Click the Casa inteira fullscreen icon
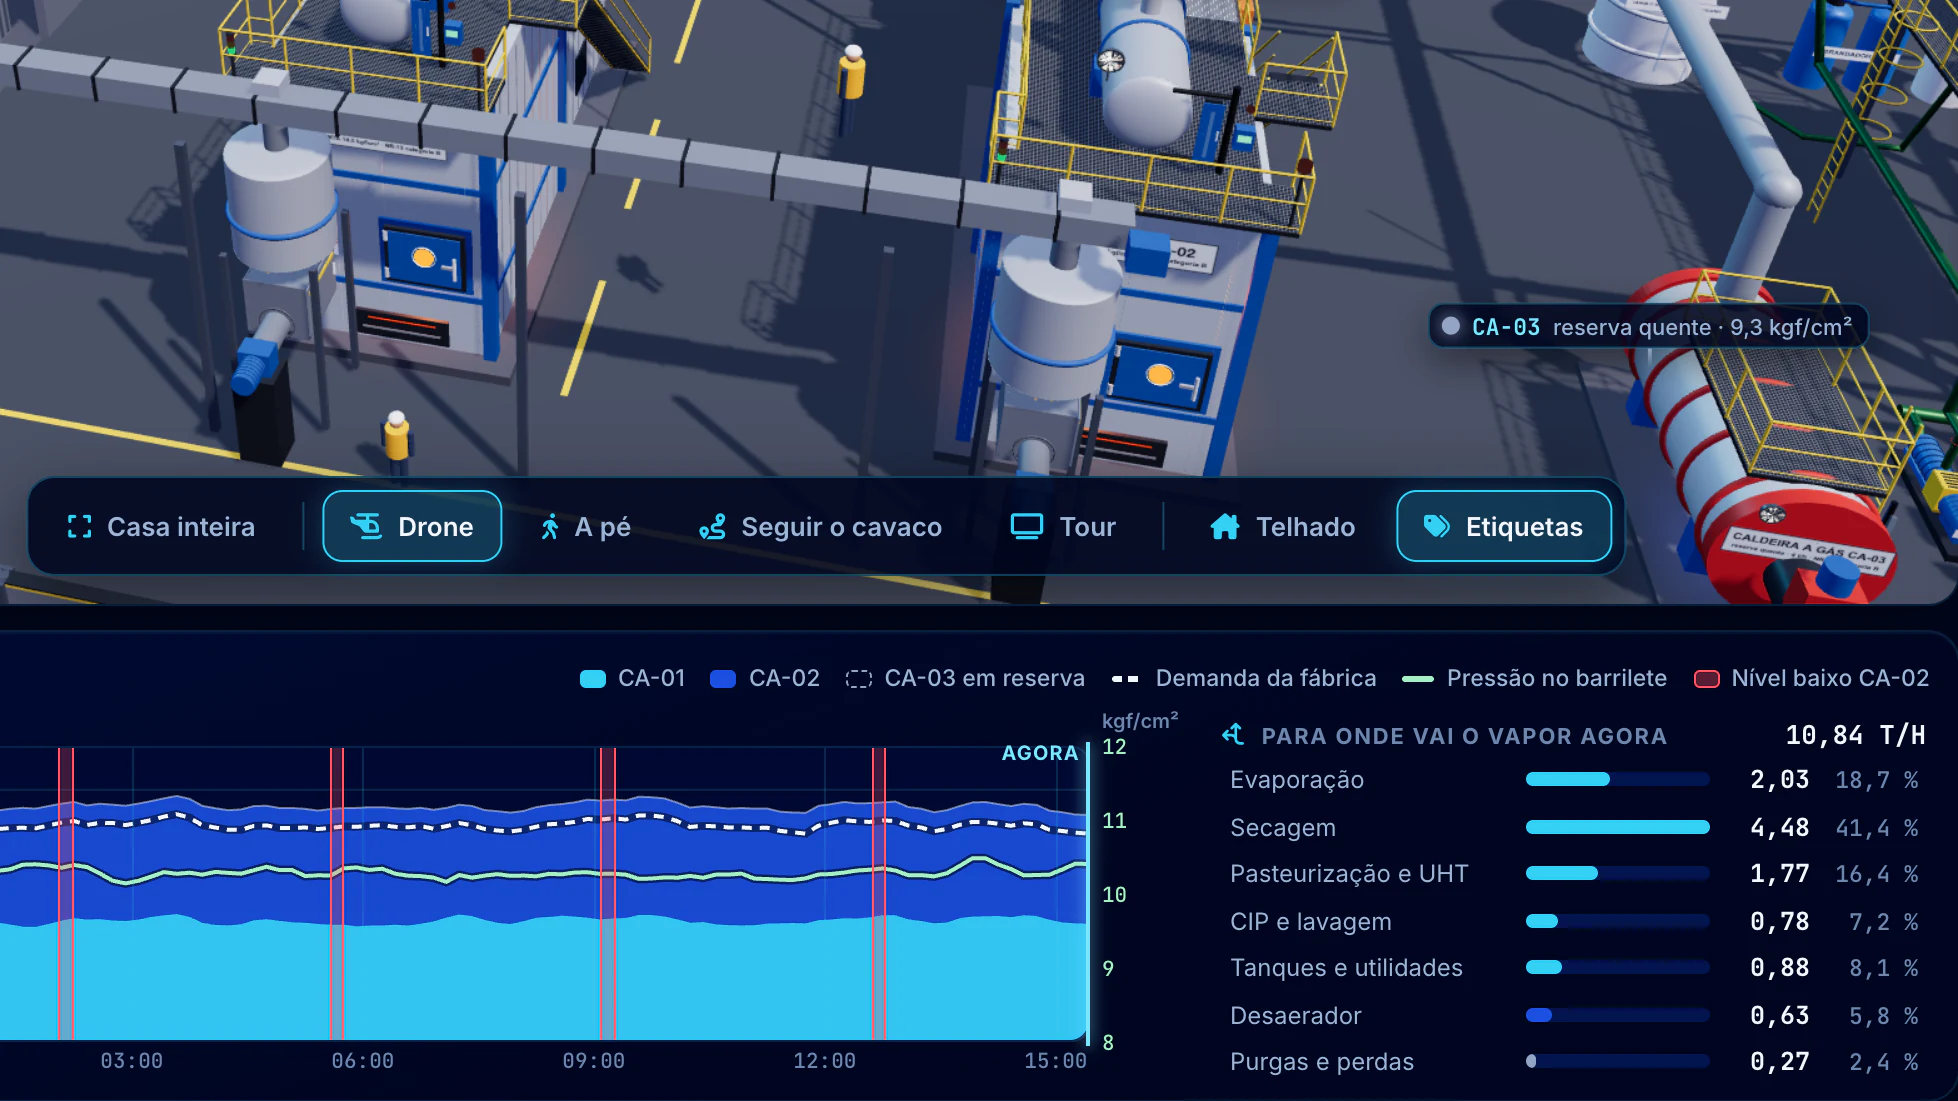Viewport: 1958px width, 1101px height. [79, 527]
